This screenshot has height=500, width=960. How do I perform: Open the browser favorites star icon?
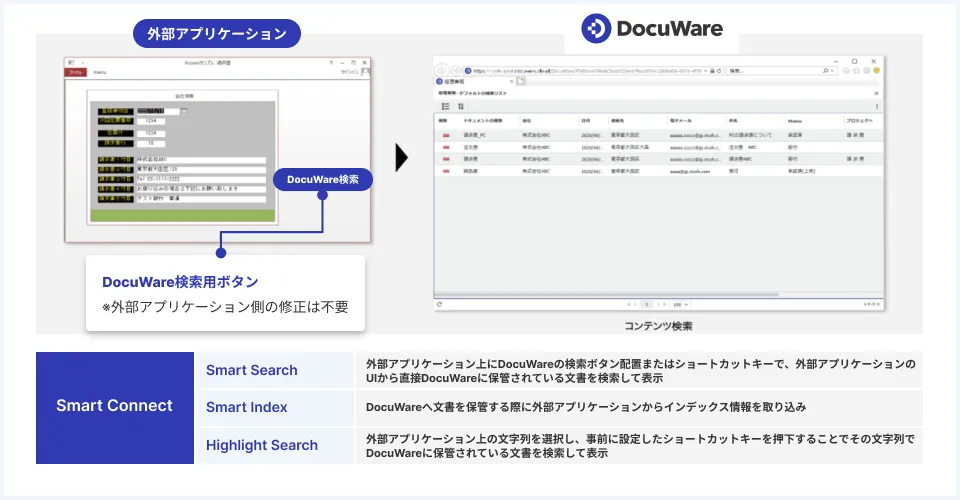pyautogui.click(x=857, y=71)
